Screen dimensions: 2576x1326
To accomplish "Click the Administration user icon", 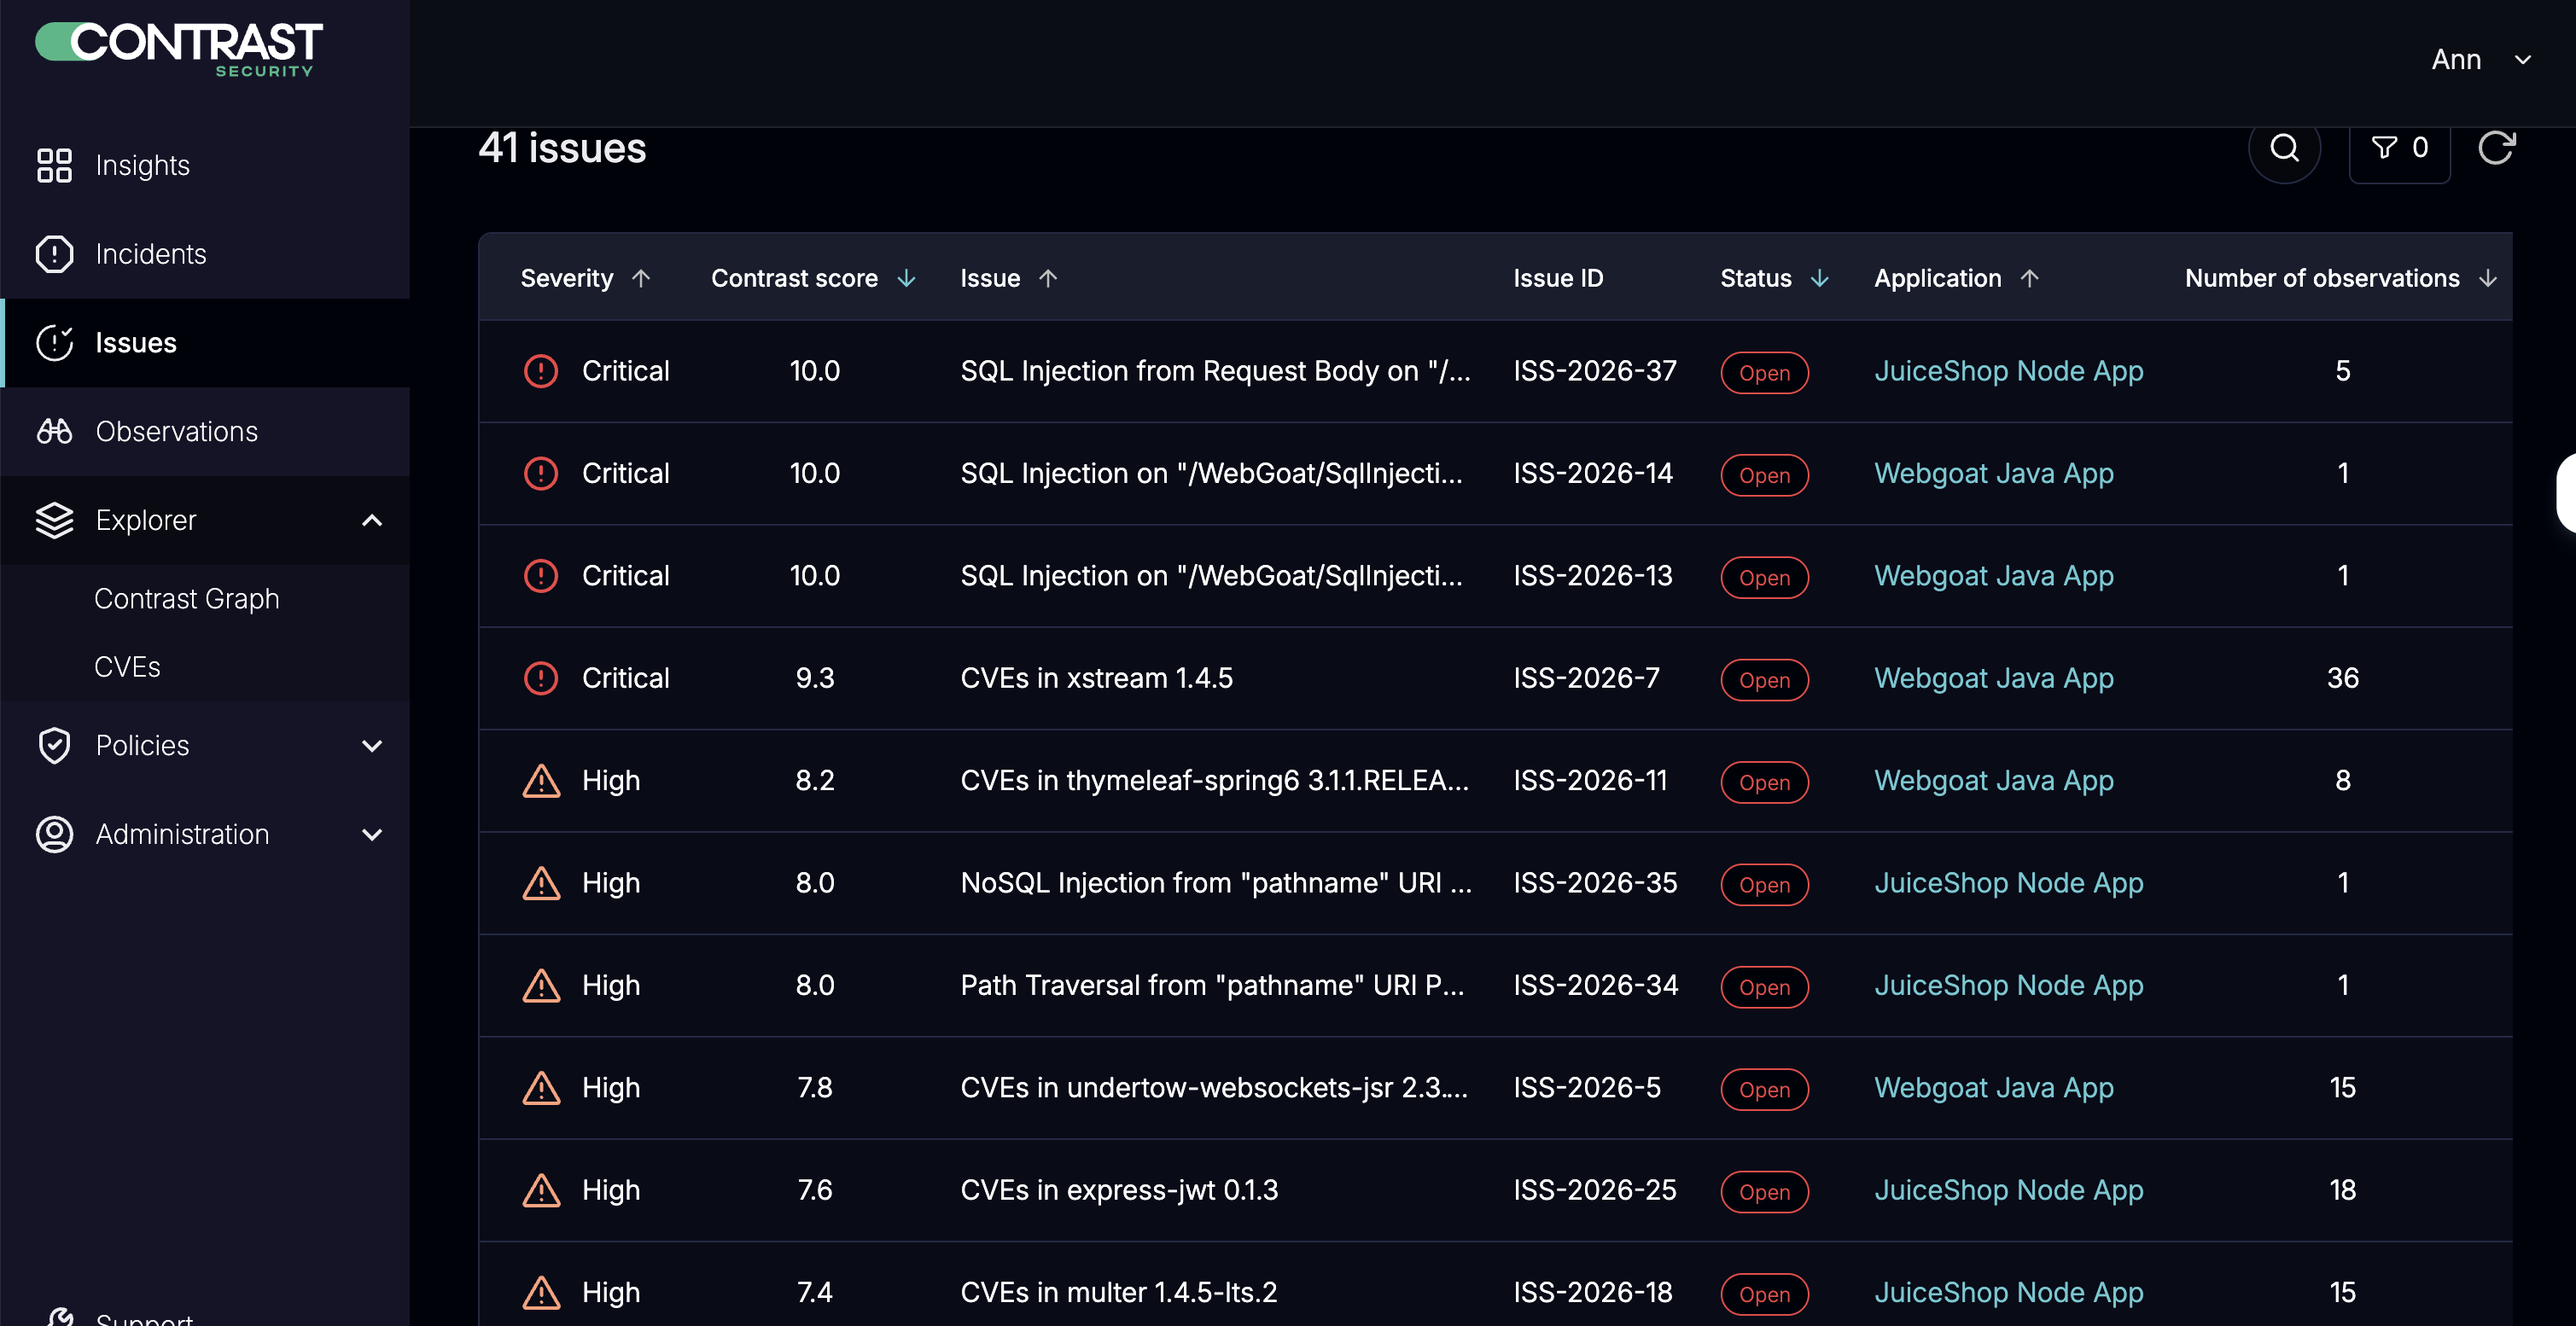I will (54, 834).
